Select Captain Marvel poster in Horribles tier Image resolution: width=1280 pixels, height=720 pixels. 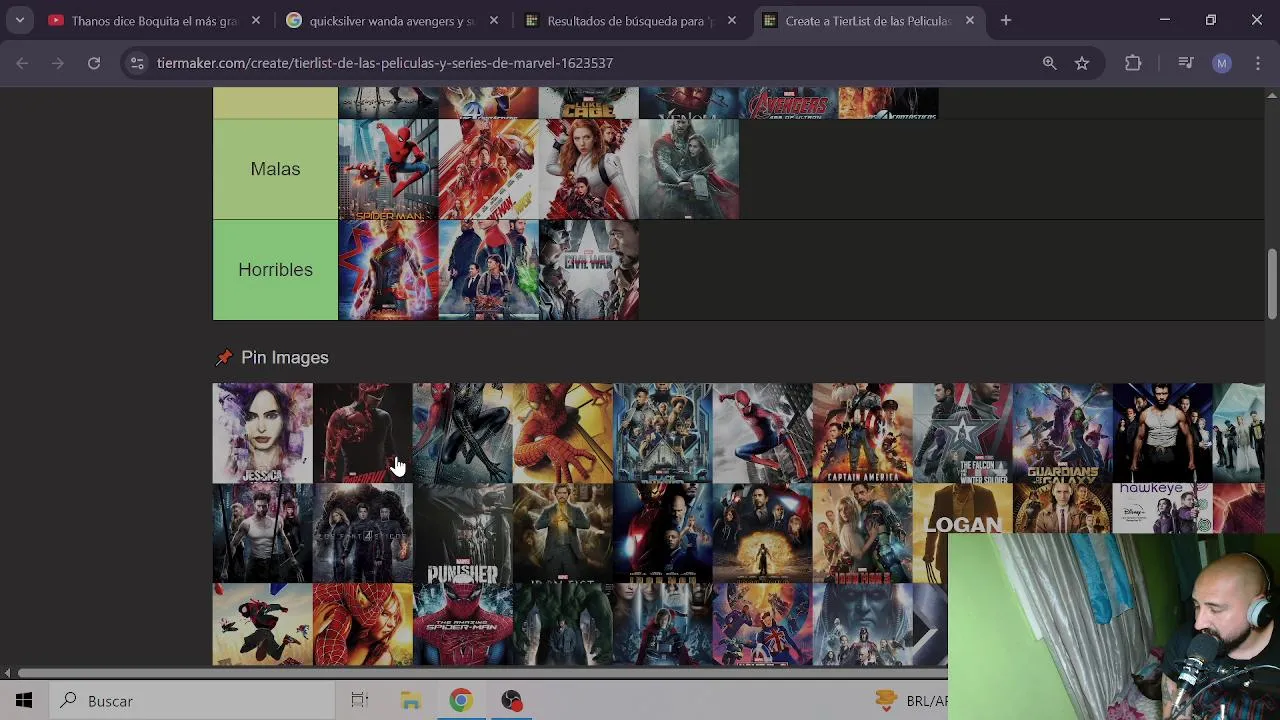click(388, 270)
